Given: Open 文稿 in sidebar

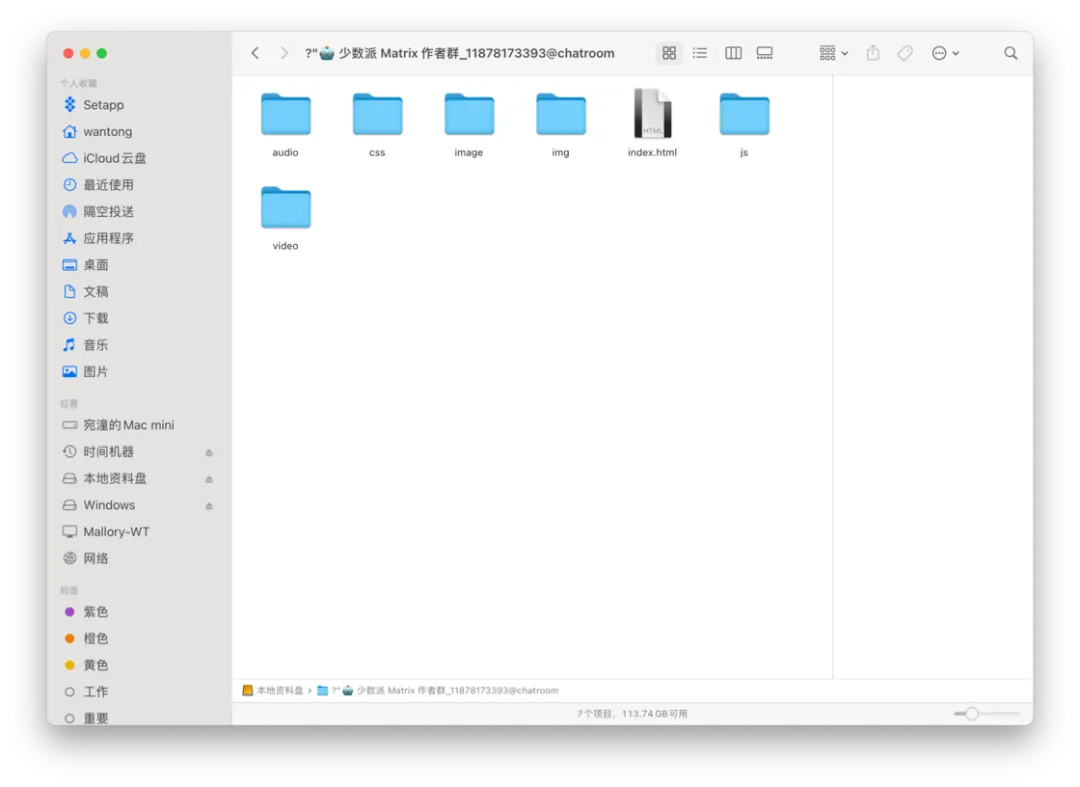Looking at the screenshot, I should point(138,291).
